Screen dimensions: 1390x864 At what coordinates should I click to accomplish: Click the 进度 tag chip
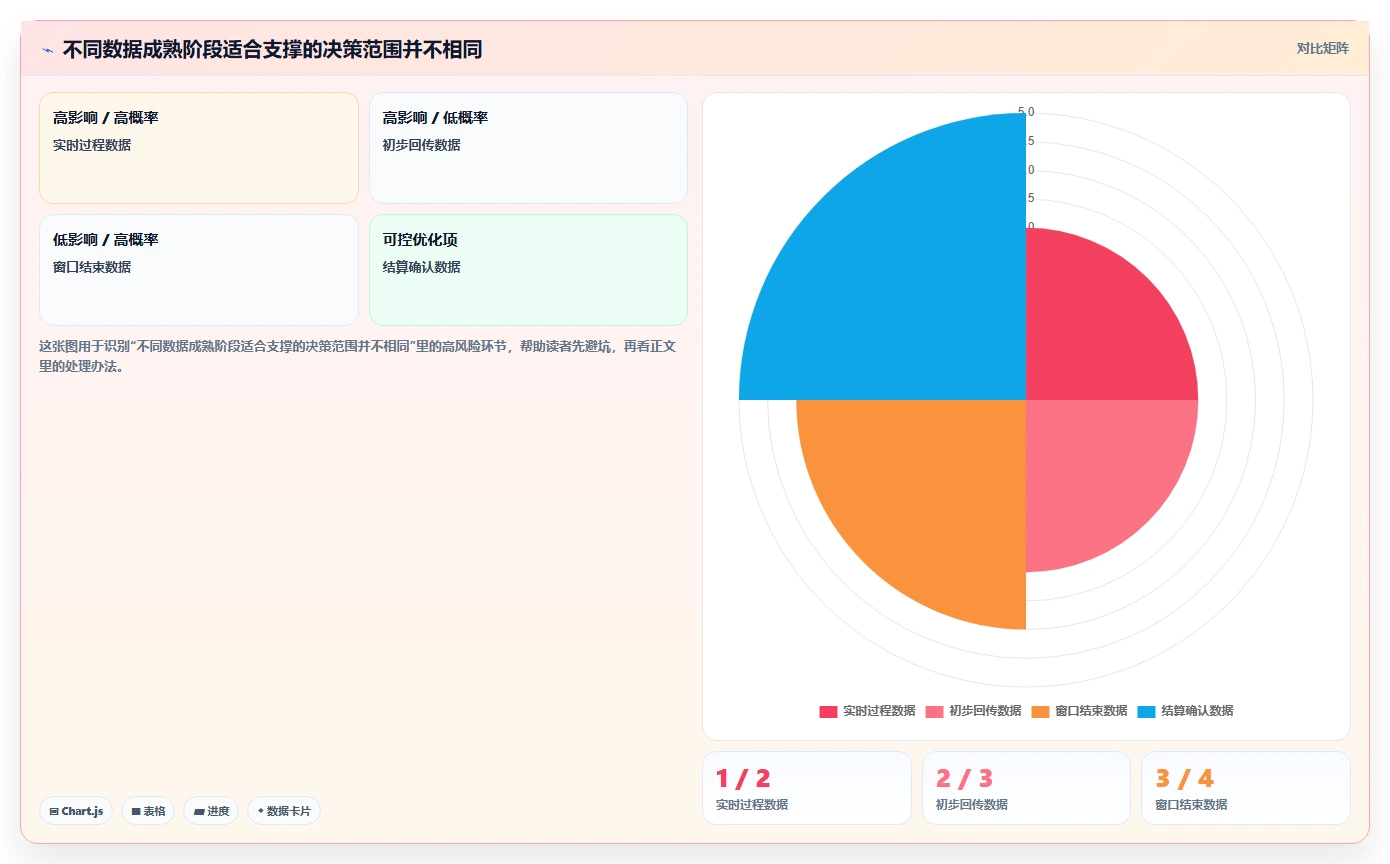click(211, 811)
